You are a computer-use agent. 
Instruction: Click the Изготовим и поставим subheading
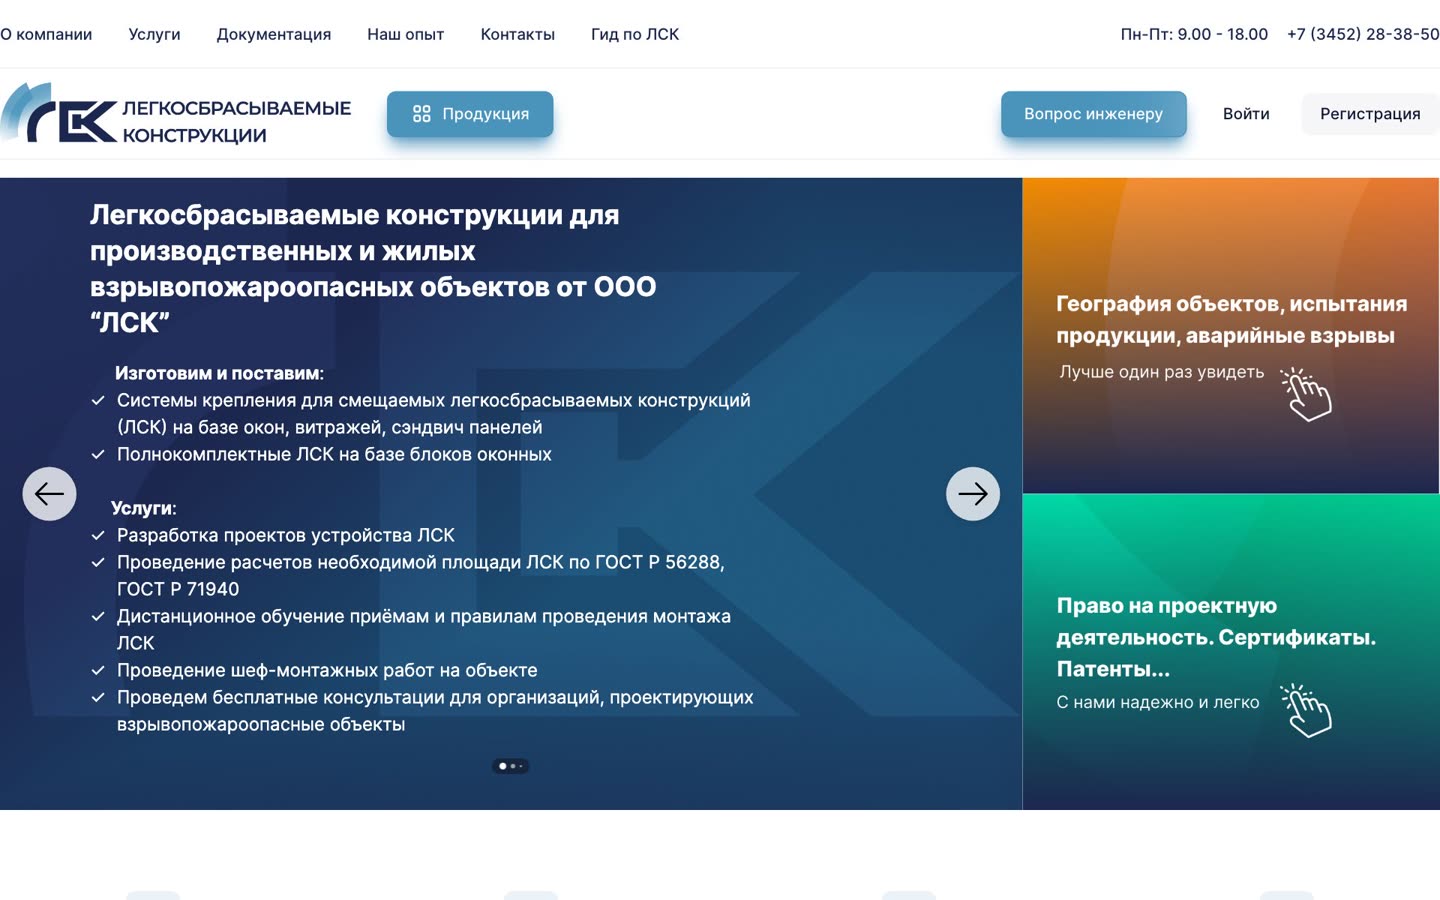click(219, 373)
